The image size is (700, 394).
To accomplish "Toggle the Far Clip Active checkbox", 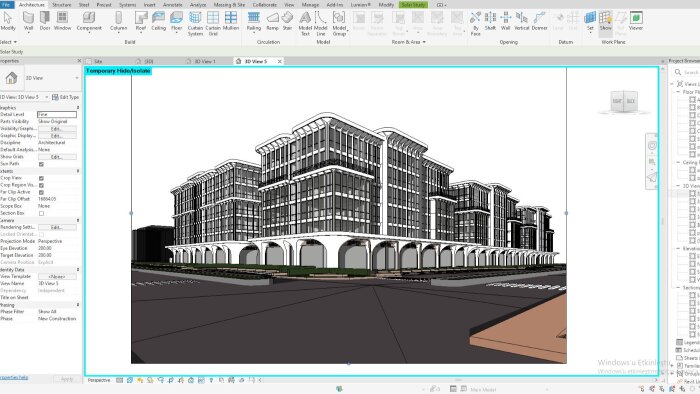I will 41,192.
